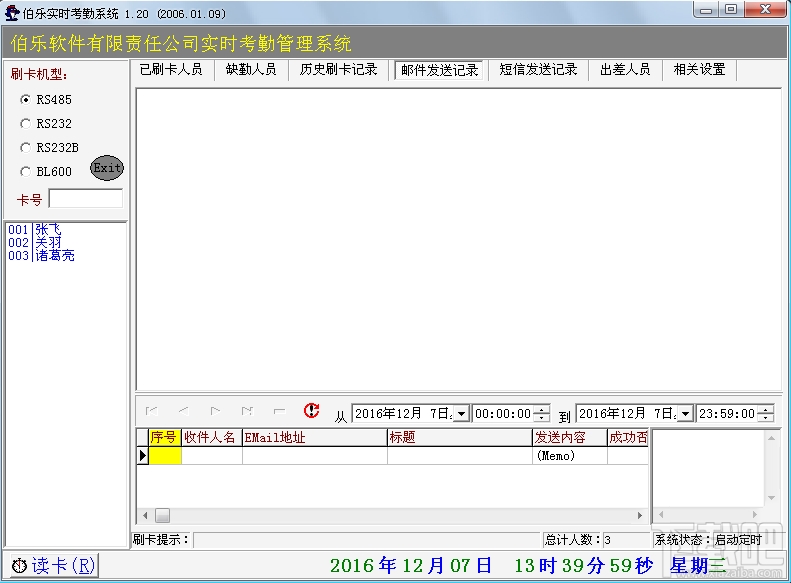Go to previous record in navigator
Viewport: 791px width, 583px height.
pyautogui.click(x=184, y=411)
